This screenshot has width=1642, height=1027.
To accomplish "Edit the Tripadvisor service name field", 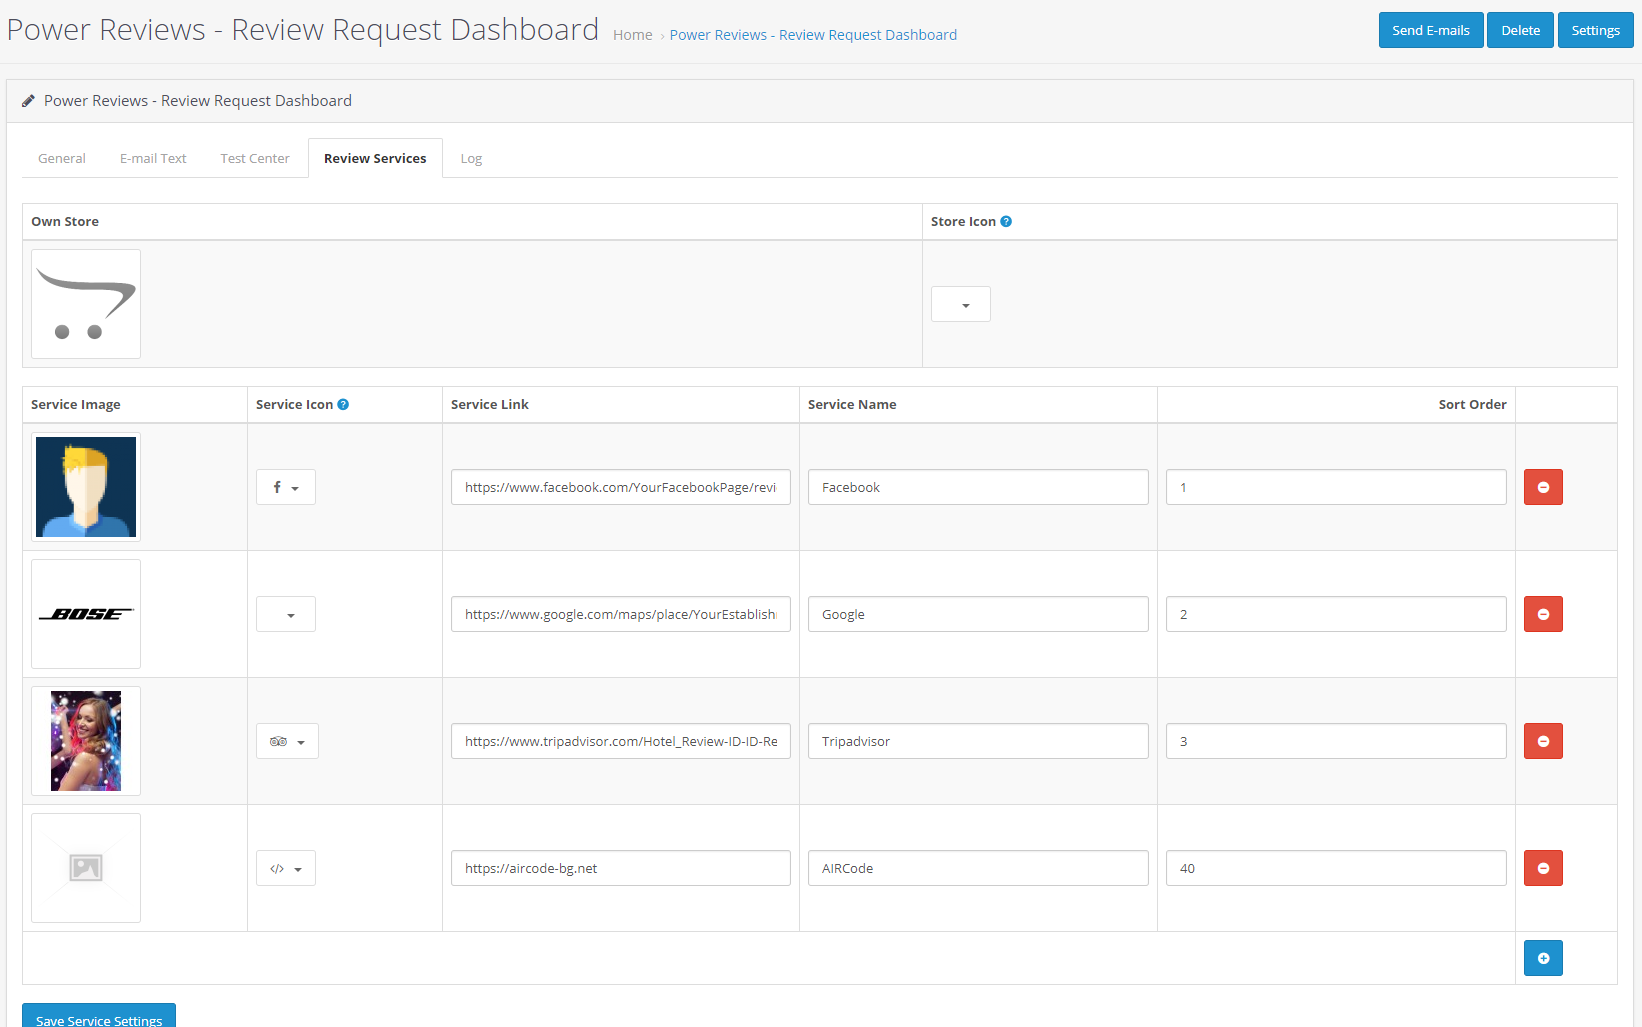I will point(978,741).
